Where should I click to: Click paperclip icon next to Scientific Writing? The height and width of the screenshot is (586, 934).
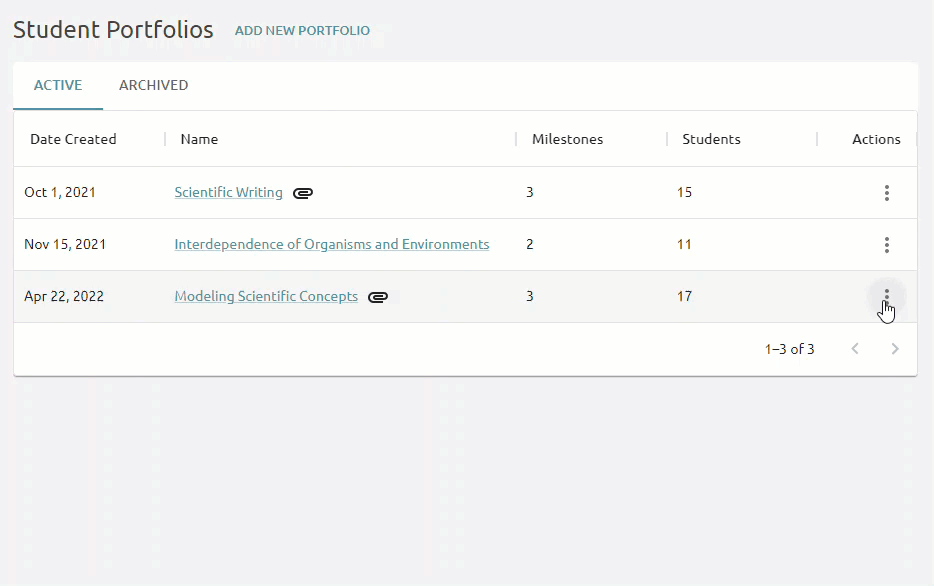pyautogui.click(x=303, y=193)
